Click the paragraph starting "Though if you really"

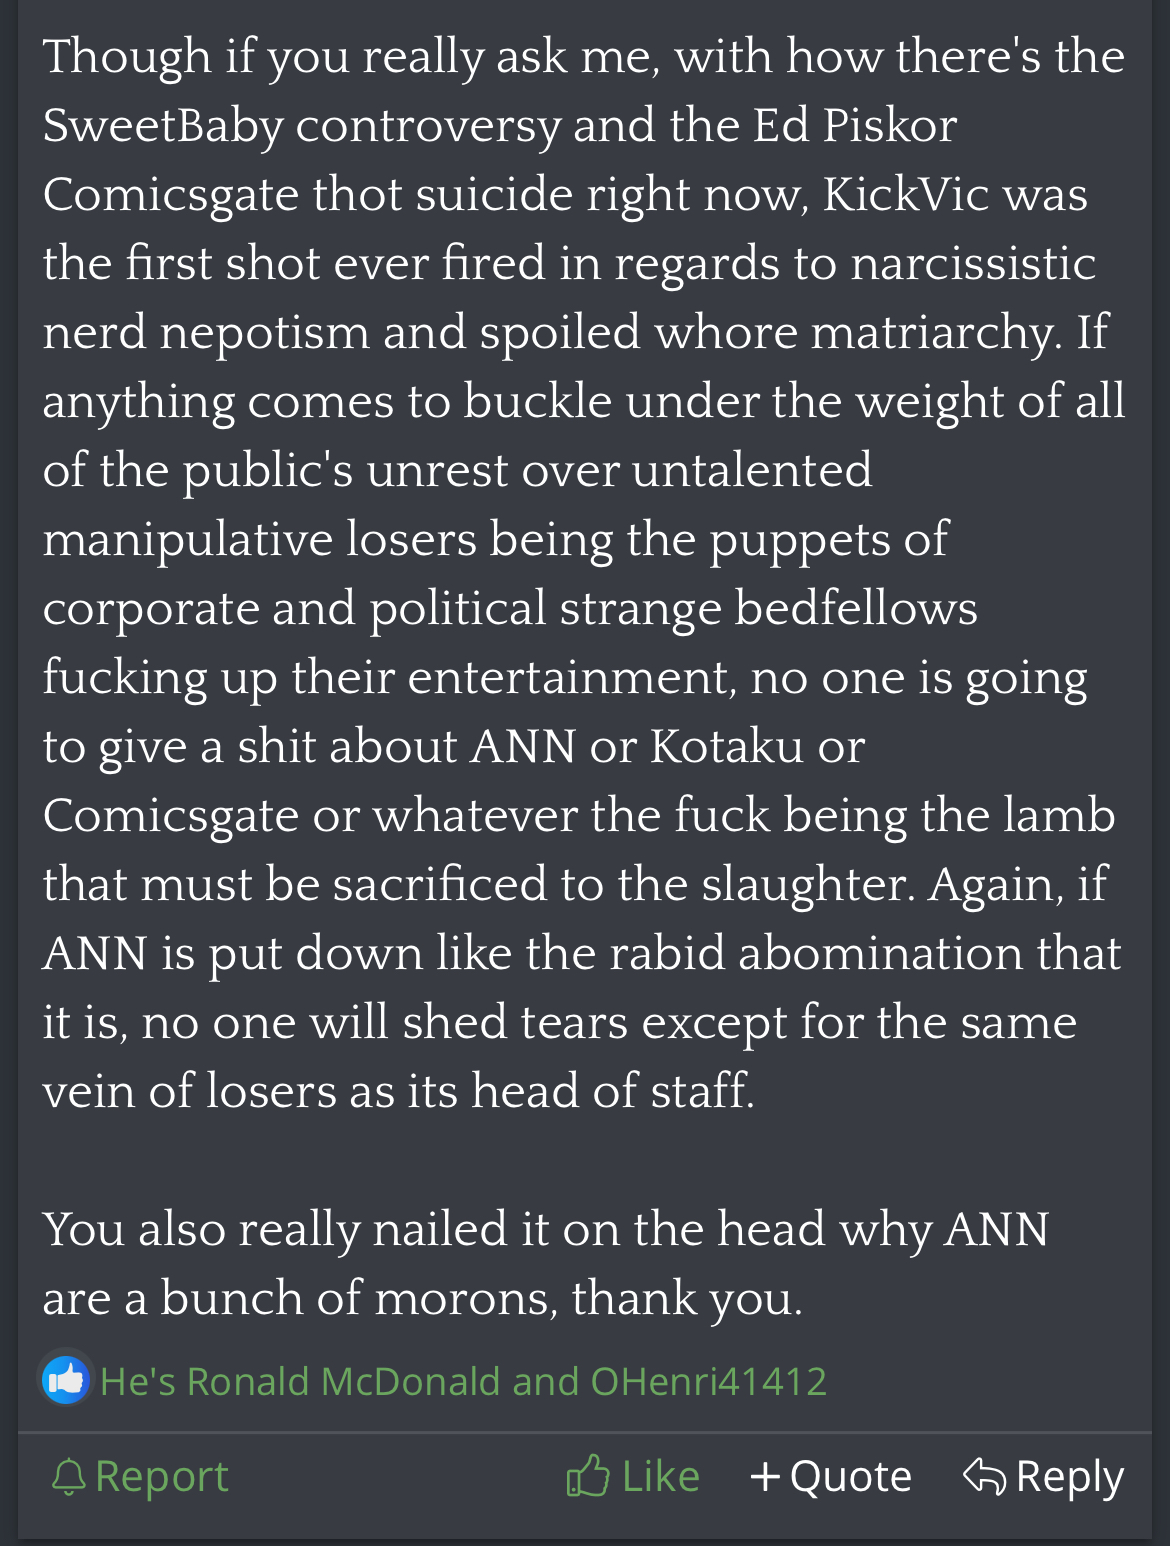583,573
